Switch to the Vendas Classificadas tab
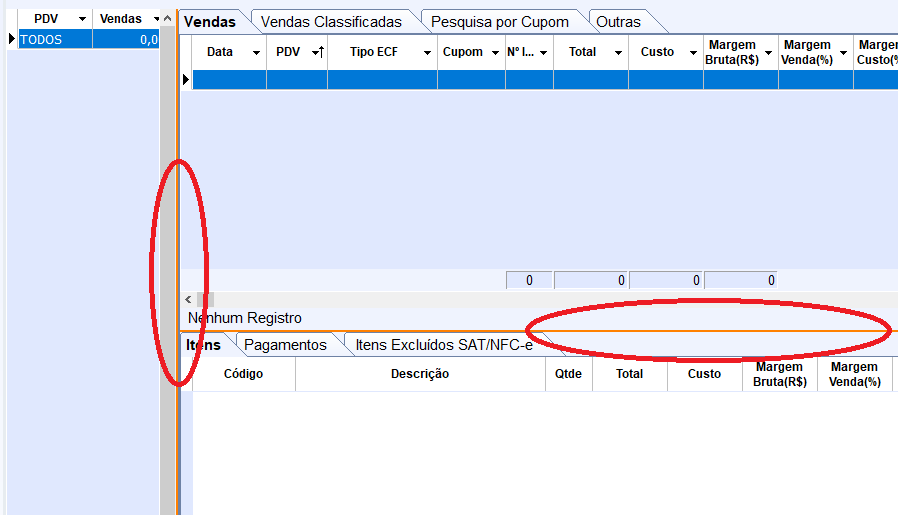Screen dimensions: 898x515 tap(331, 21)
